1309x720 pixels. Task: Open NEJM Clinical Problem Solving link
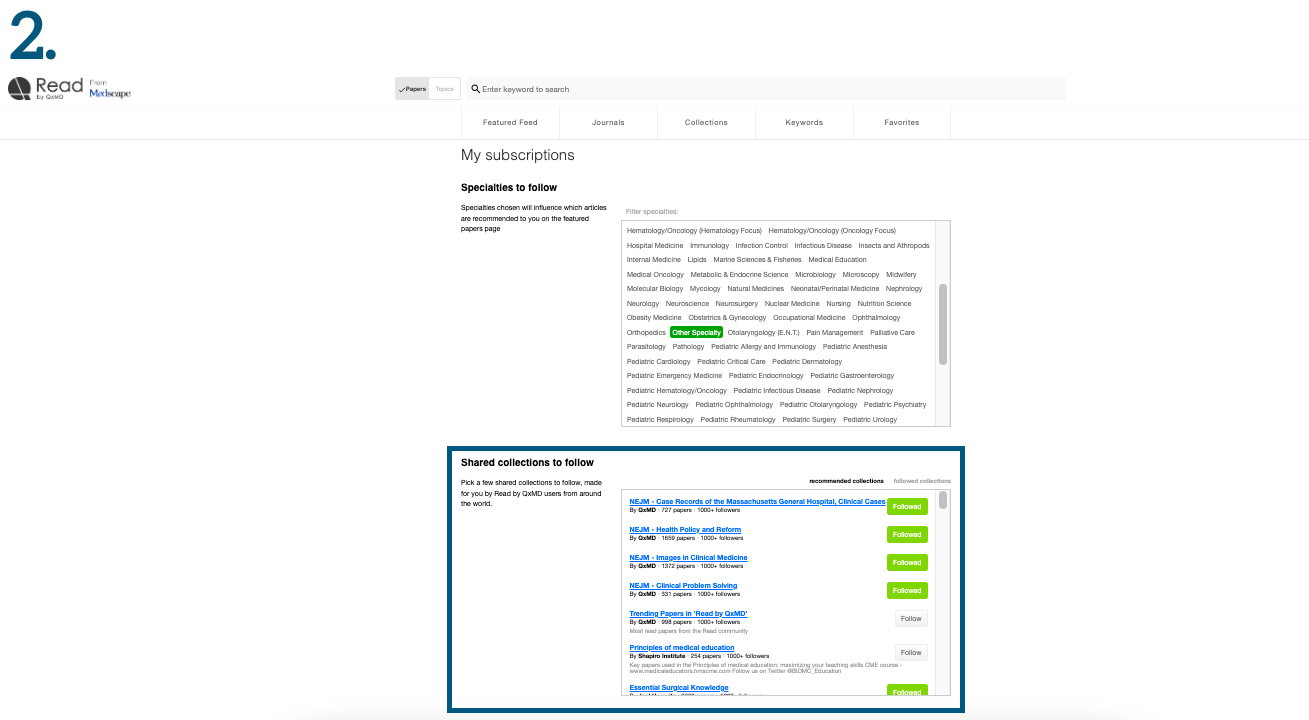point(683,586)
